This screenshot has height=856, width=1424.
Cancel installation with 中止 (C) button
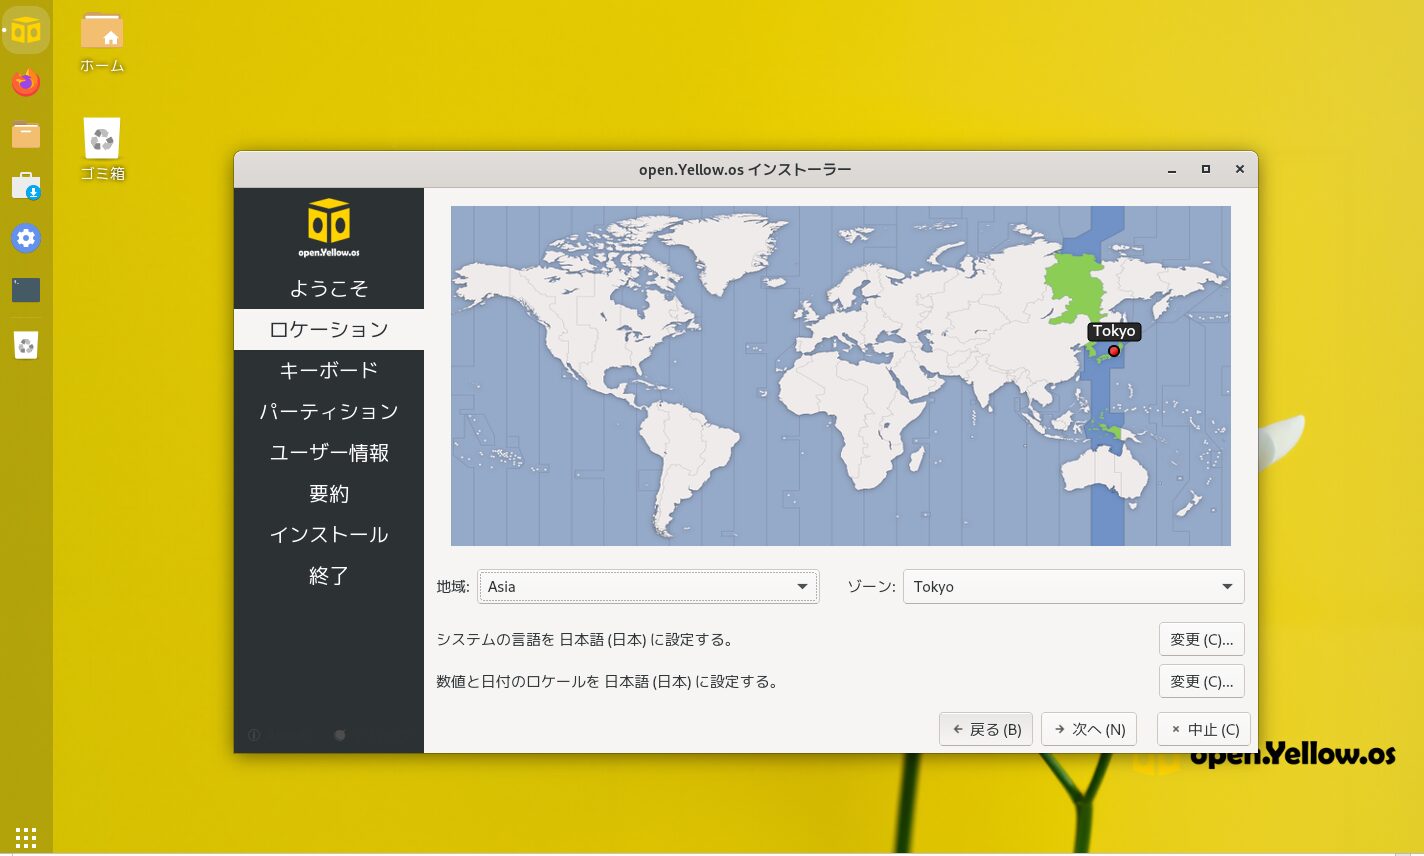(x=1204, y=730)
